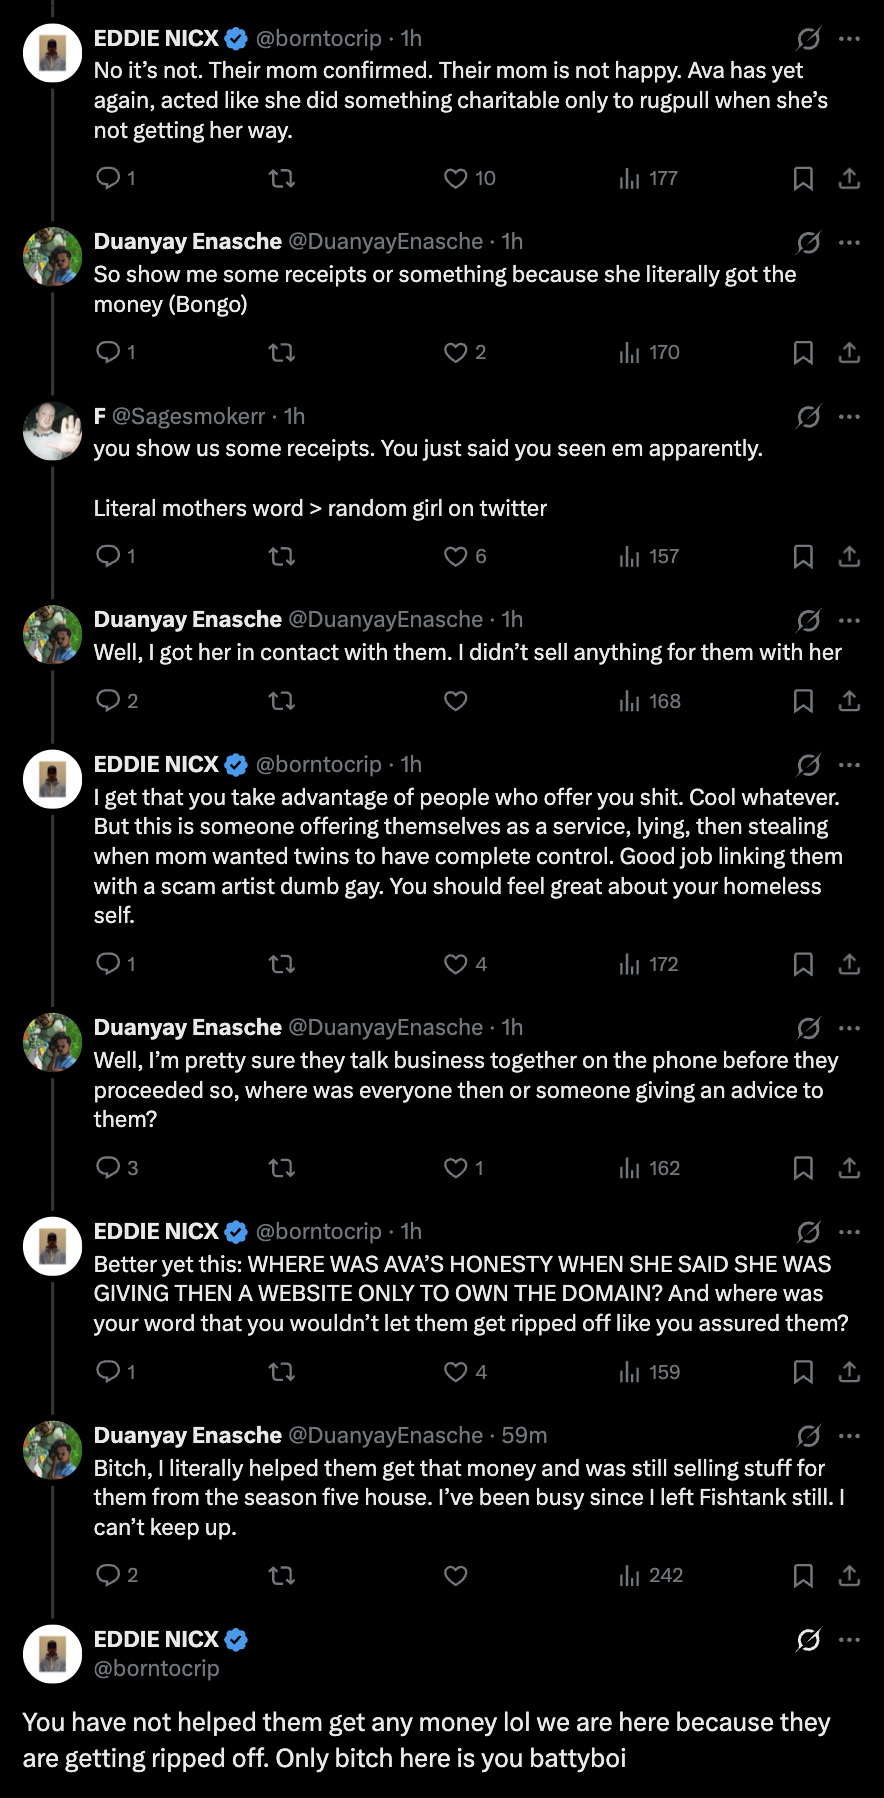Repost the 'Bitch, I literally helped' tweet
This screenshot has width=884, height=1798.
[x=282, y=1575]
